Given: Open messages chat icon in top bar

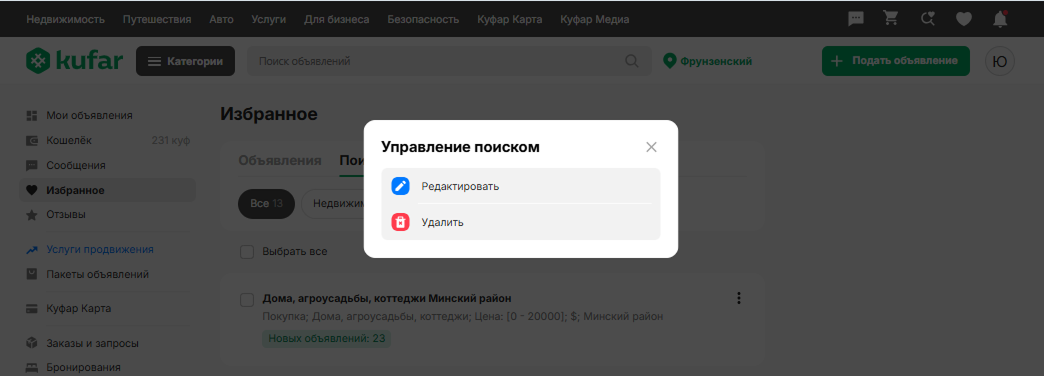Looking at the screenshot, I should (856, 19).
